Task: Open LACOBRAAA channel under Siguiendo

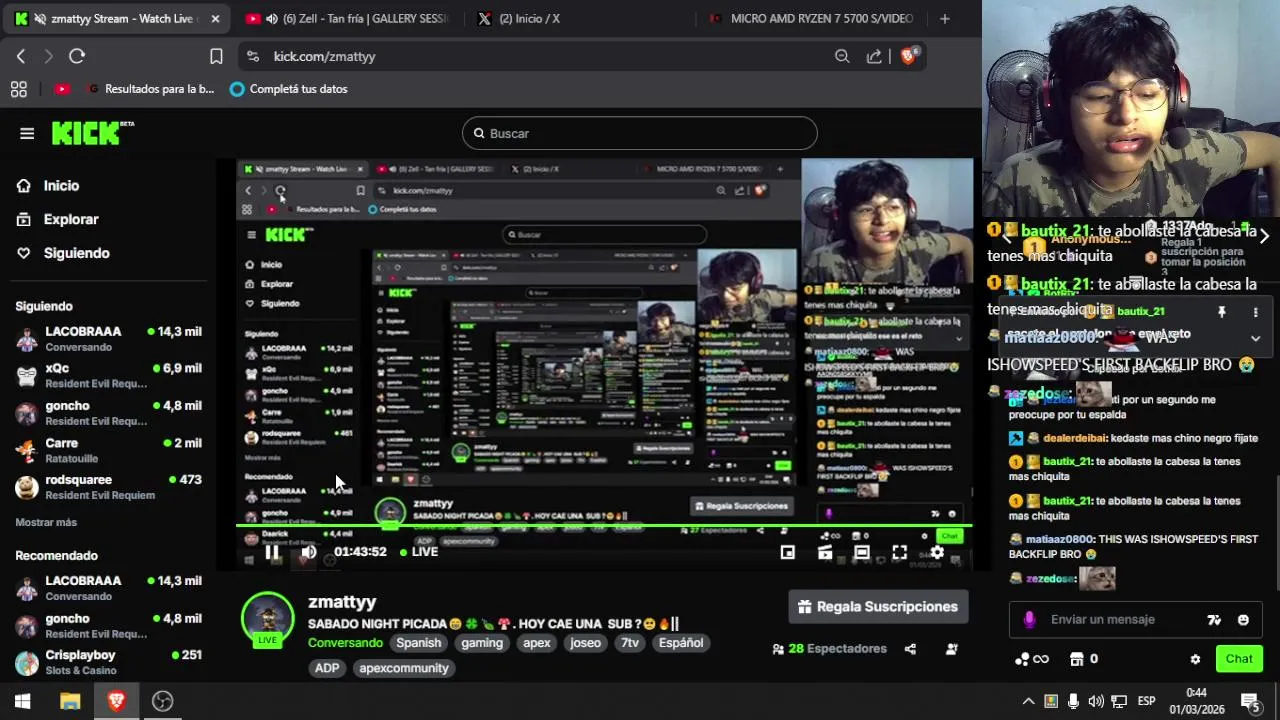Action: pos(108,339)
